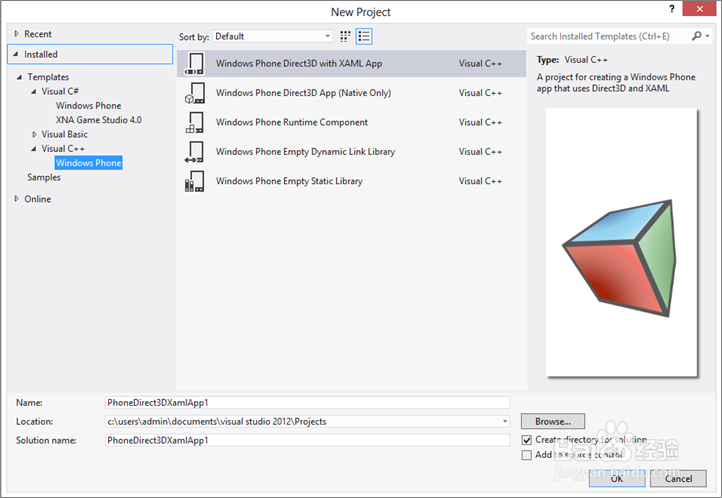This screenshot has height=498, width=722.
Task: Click the 3D cube preview image
Action: (620, 258)
